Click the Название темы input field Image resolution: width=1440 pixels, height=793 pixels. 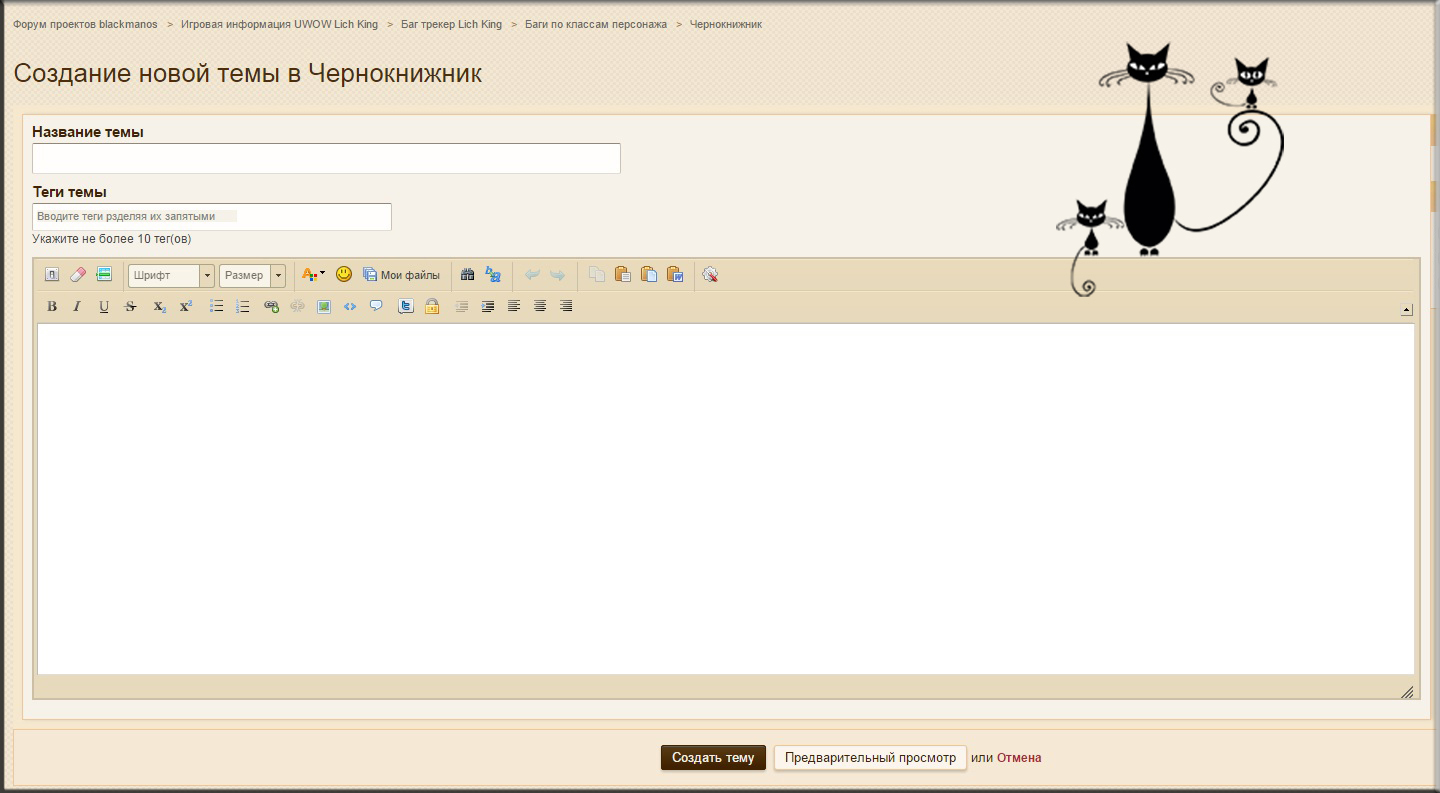(326, 159)
